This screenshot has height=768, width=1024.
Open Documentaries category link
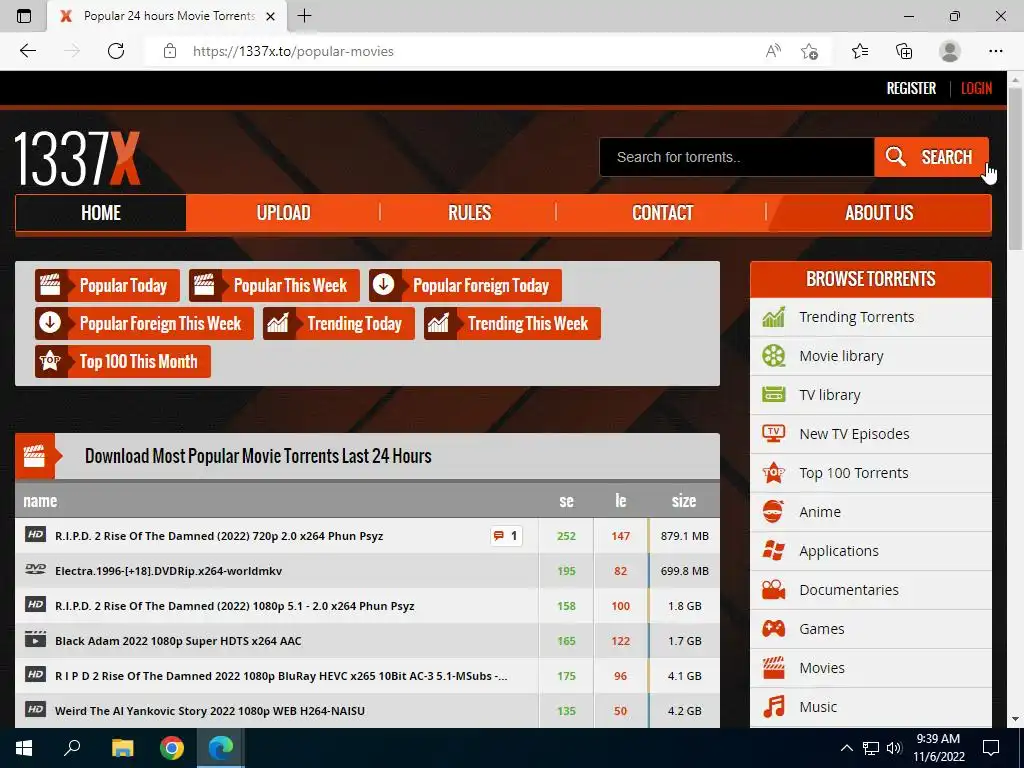[x=848, y=590]
